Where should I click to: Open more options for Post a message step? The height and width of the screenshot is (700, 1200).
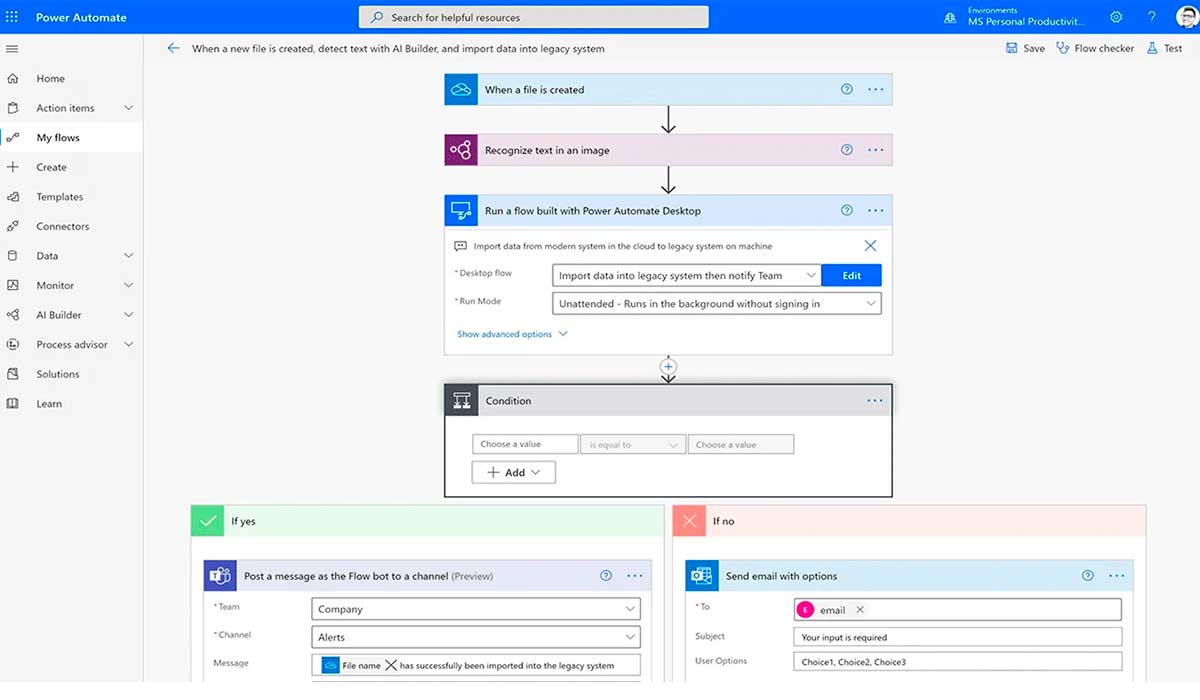[x=635, y=576]
